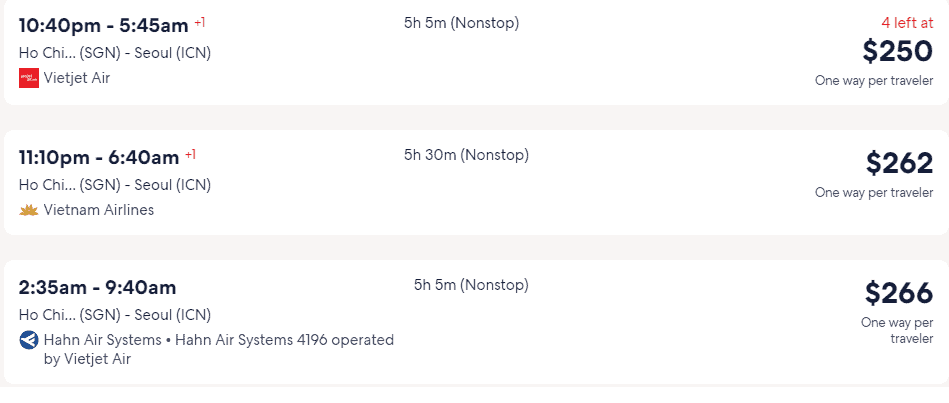Click the third flight's 5h 5m duration
This screenshot has height=403, width=949.
pyautogui.click(x=471, y=284)
